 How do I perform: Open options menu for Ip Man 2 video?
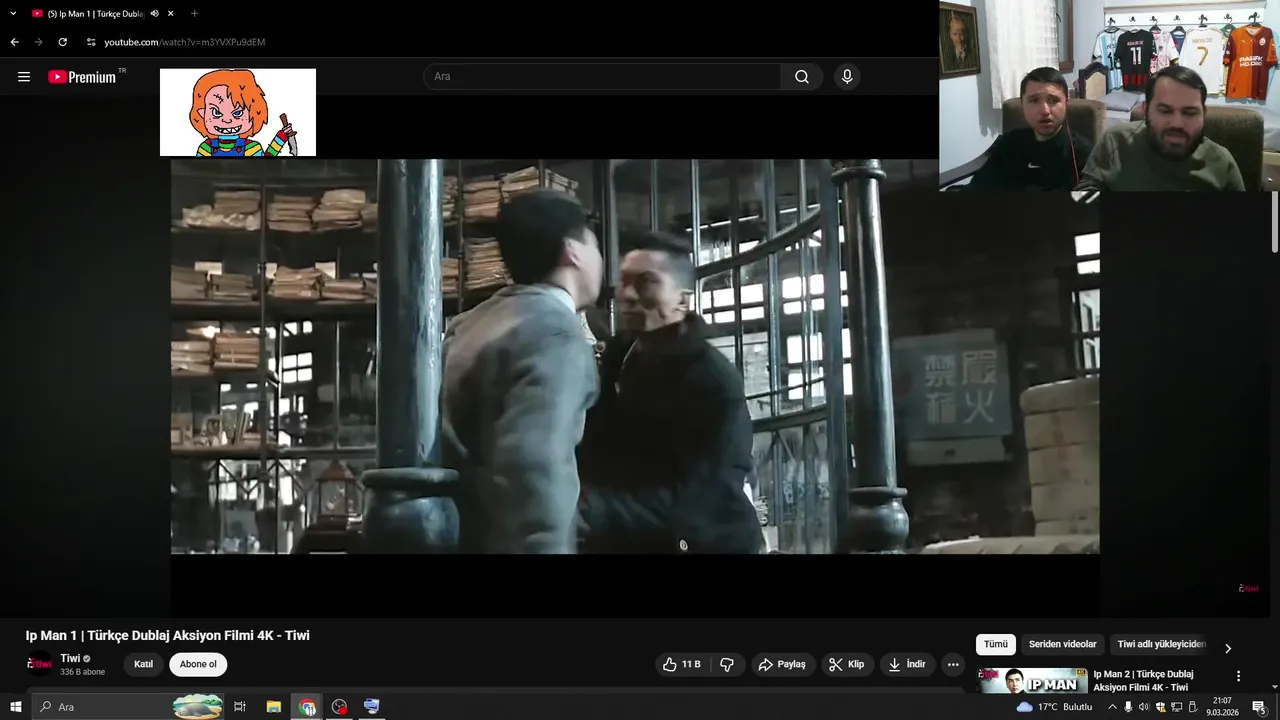click(1238, 676)
